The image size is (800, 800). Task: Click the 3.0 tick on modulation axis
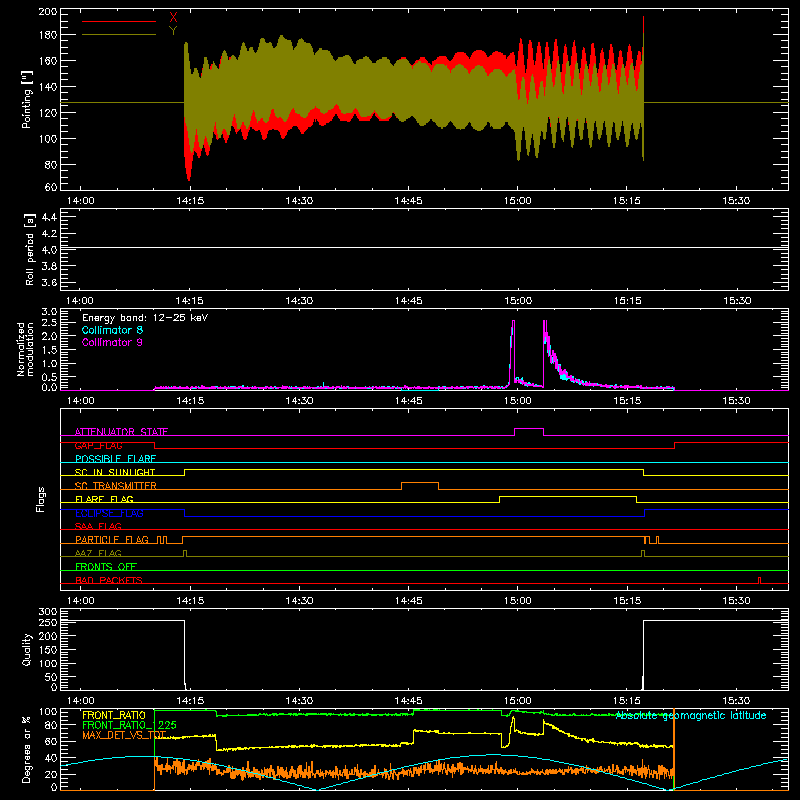(x=49, y=312)
